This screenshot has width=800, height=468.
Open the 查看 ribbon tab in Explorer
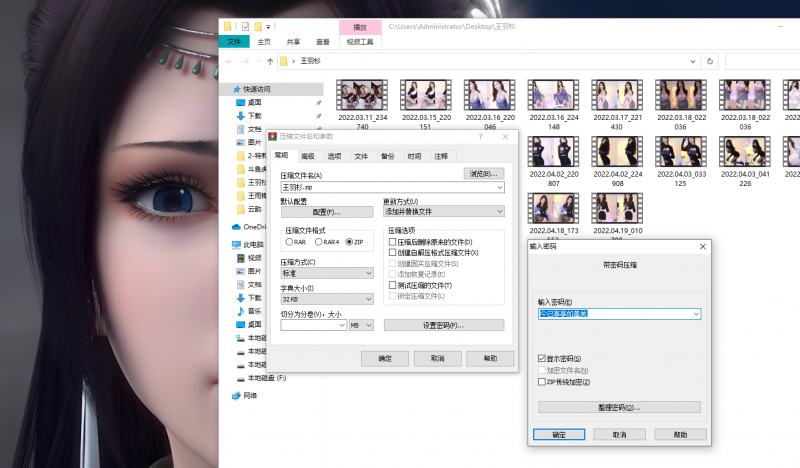[x=322, y=42]
